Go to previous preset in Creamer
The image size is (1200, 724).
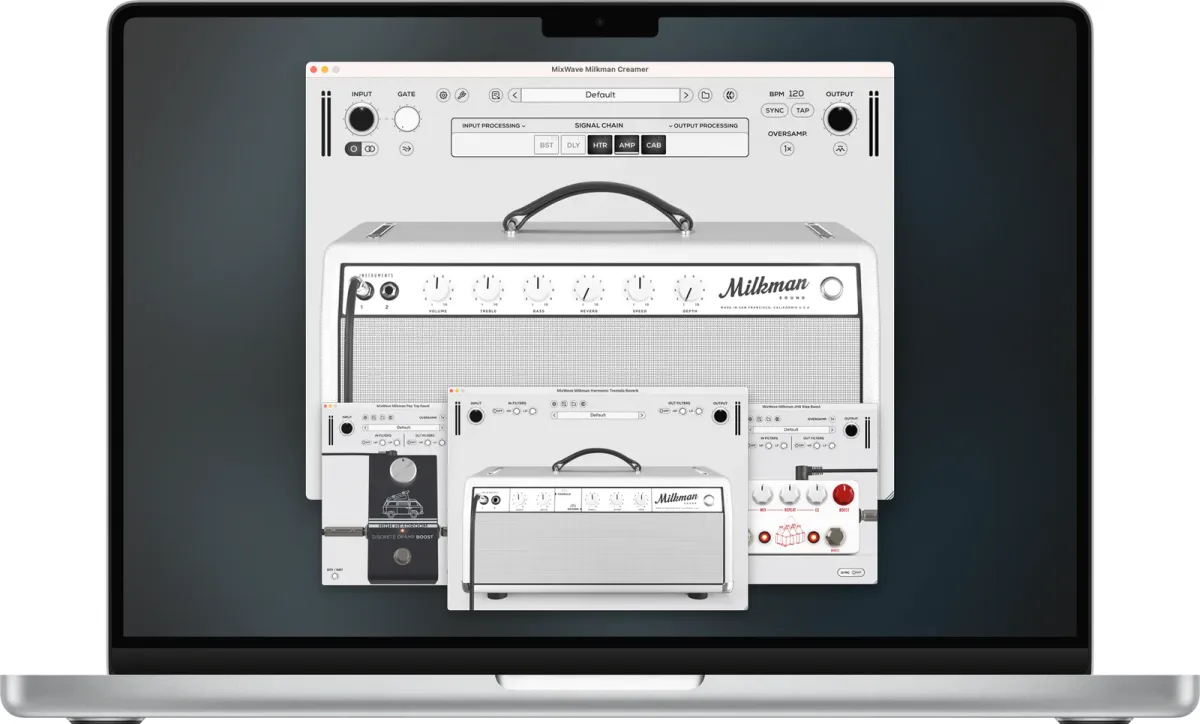pyautogui.click(x=514, y=95)
